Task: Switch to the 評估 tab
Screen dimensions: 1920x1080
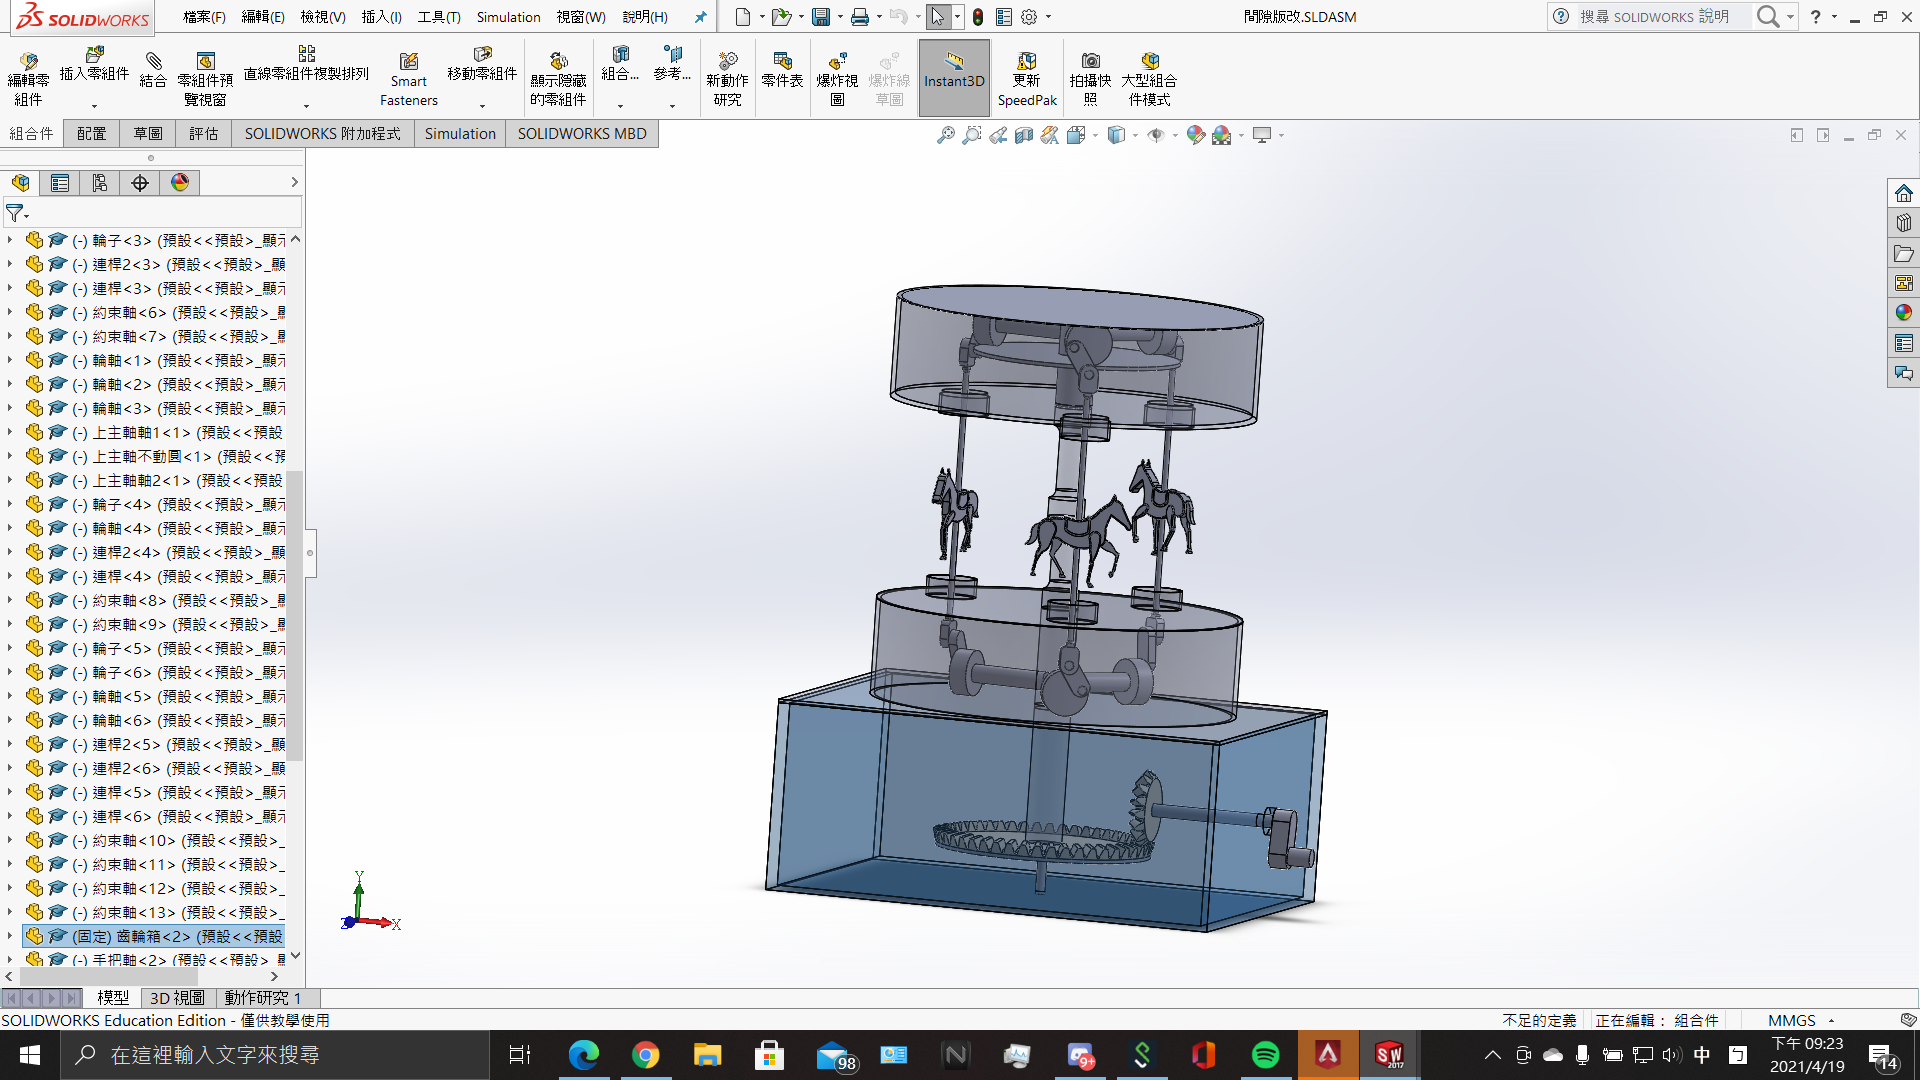Action: 203,134
